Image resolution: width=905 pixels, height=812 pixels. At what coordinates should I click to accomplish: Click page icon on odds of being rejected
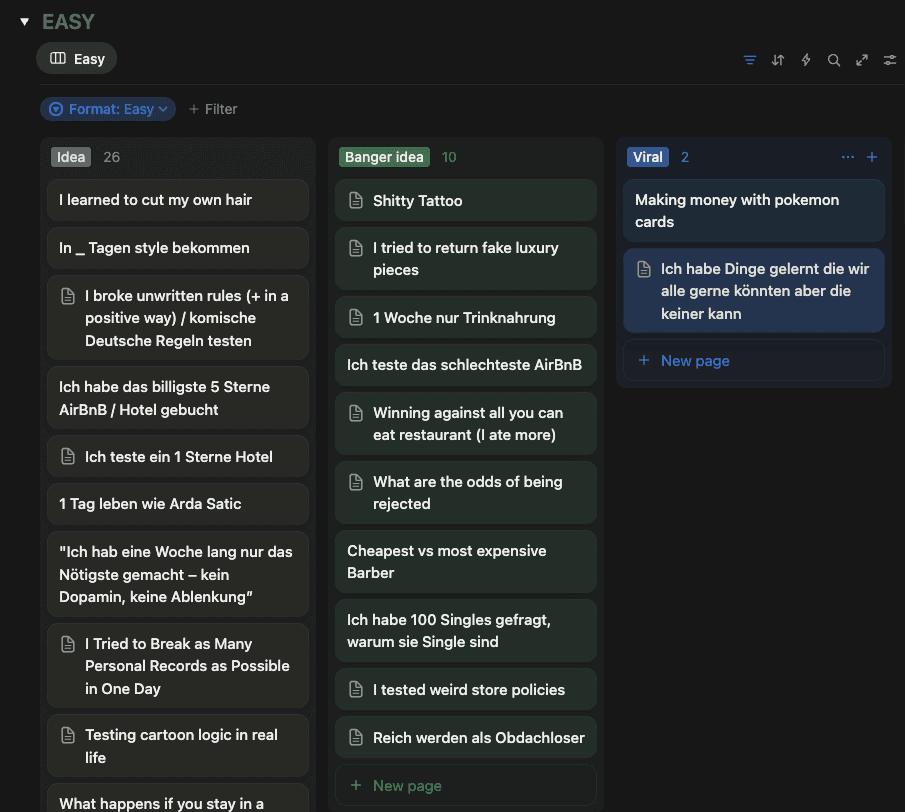356,482
